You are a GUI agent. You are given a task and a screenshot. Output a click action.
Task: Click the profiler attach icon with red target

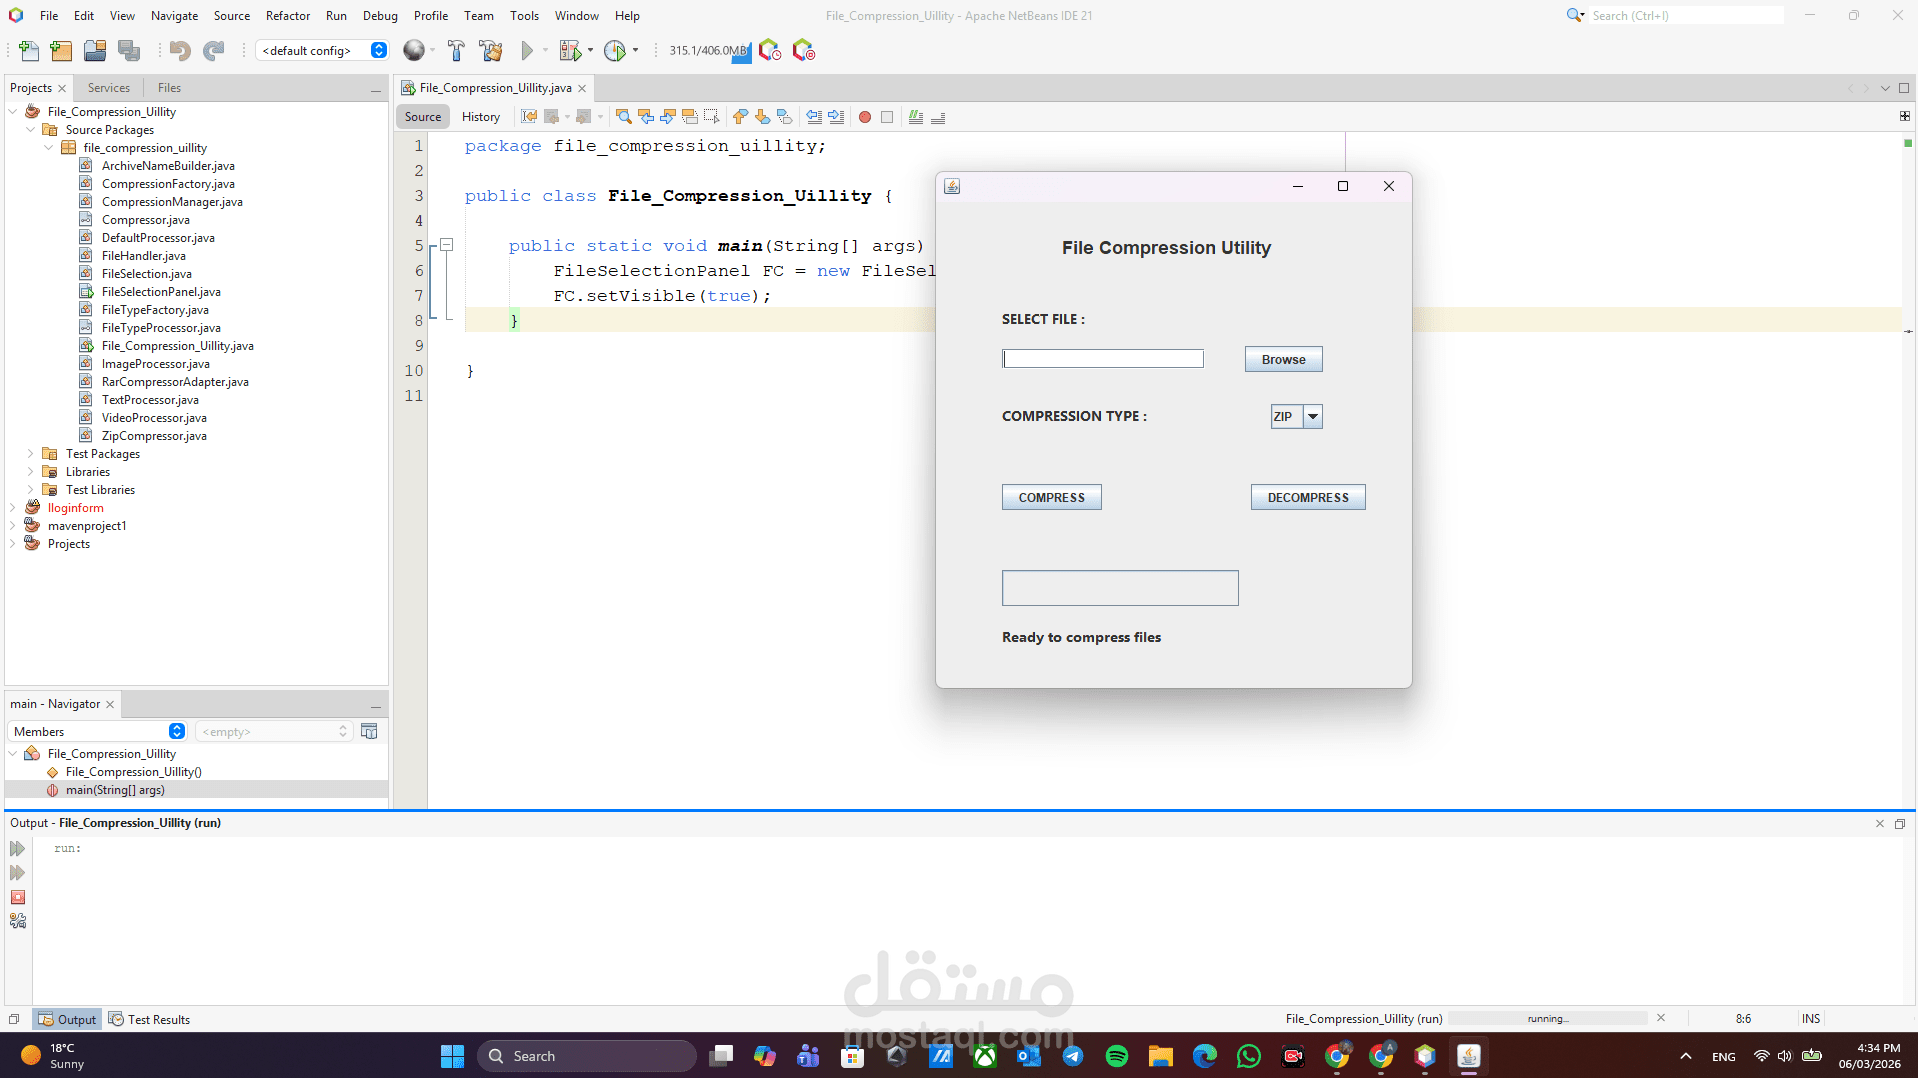(x=803, y=51)
